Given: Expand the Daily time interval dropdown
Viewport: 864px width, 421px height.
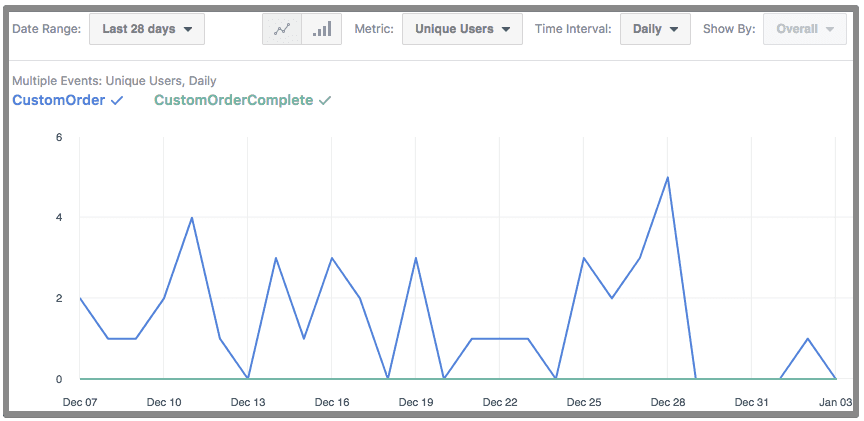Looking at the screenshot, I should (655, 29).
